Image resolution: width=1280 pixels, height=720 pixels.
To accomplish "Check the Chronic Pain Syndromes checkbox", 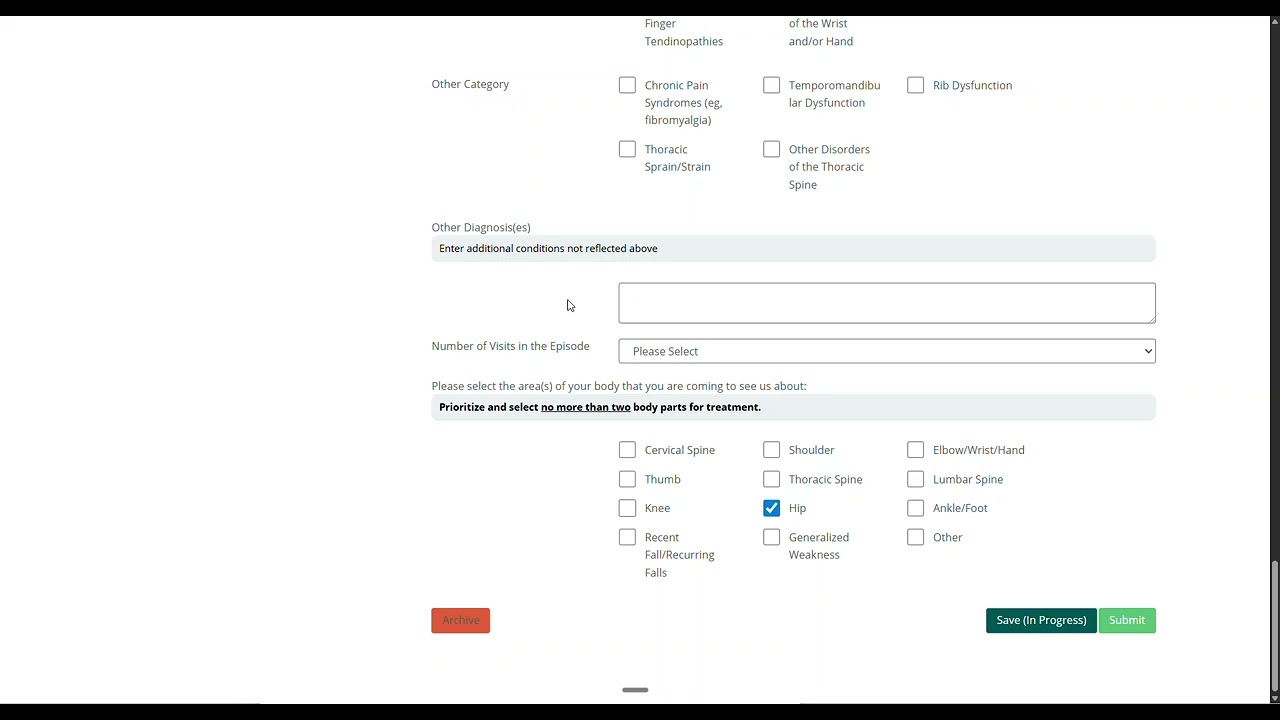I will coord(627,85).
